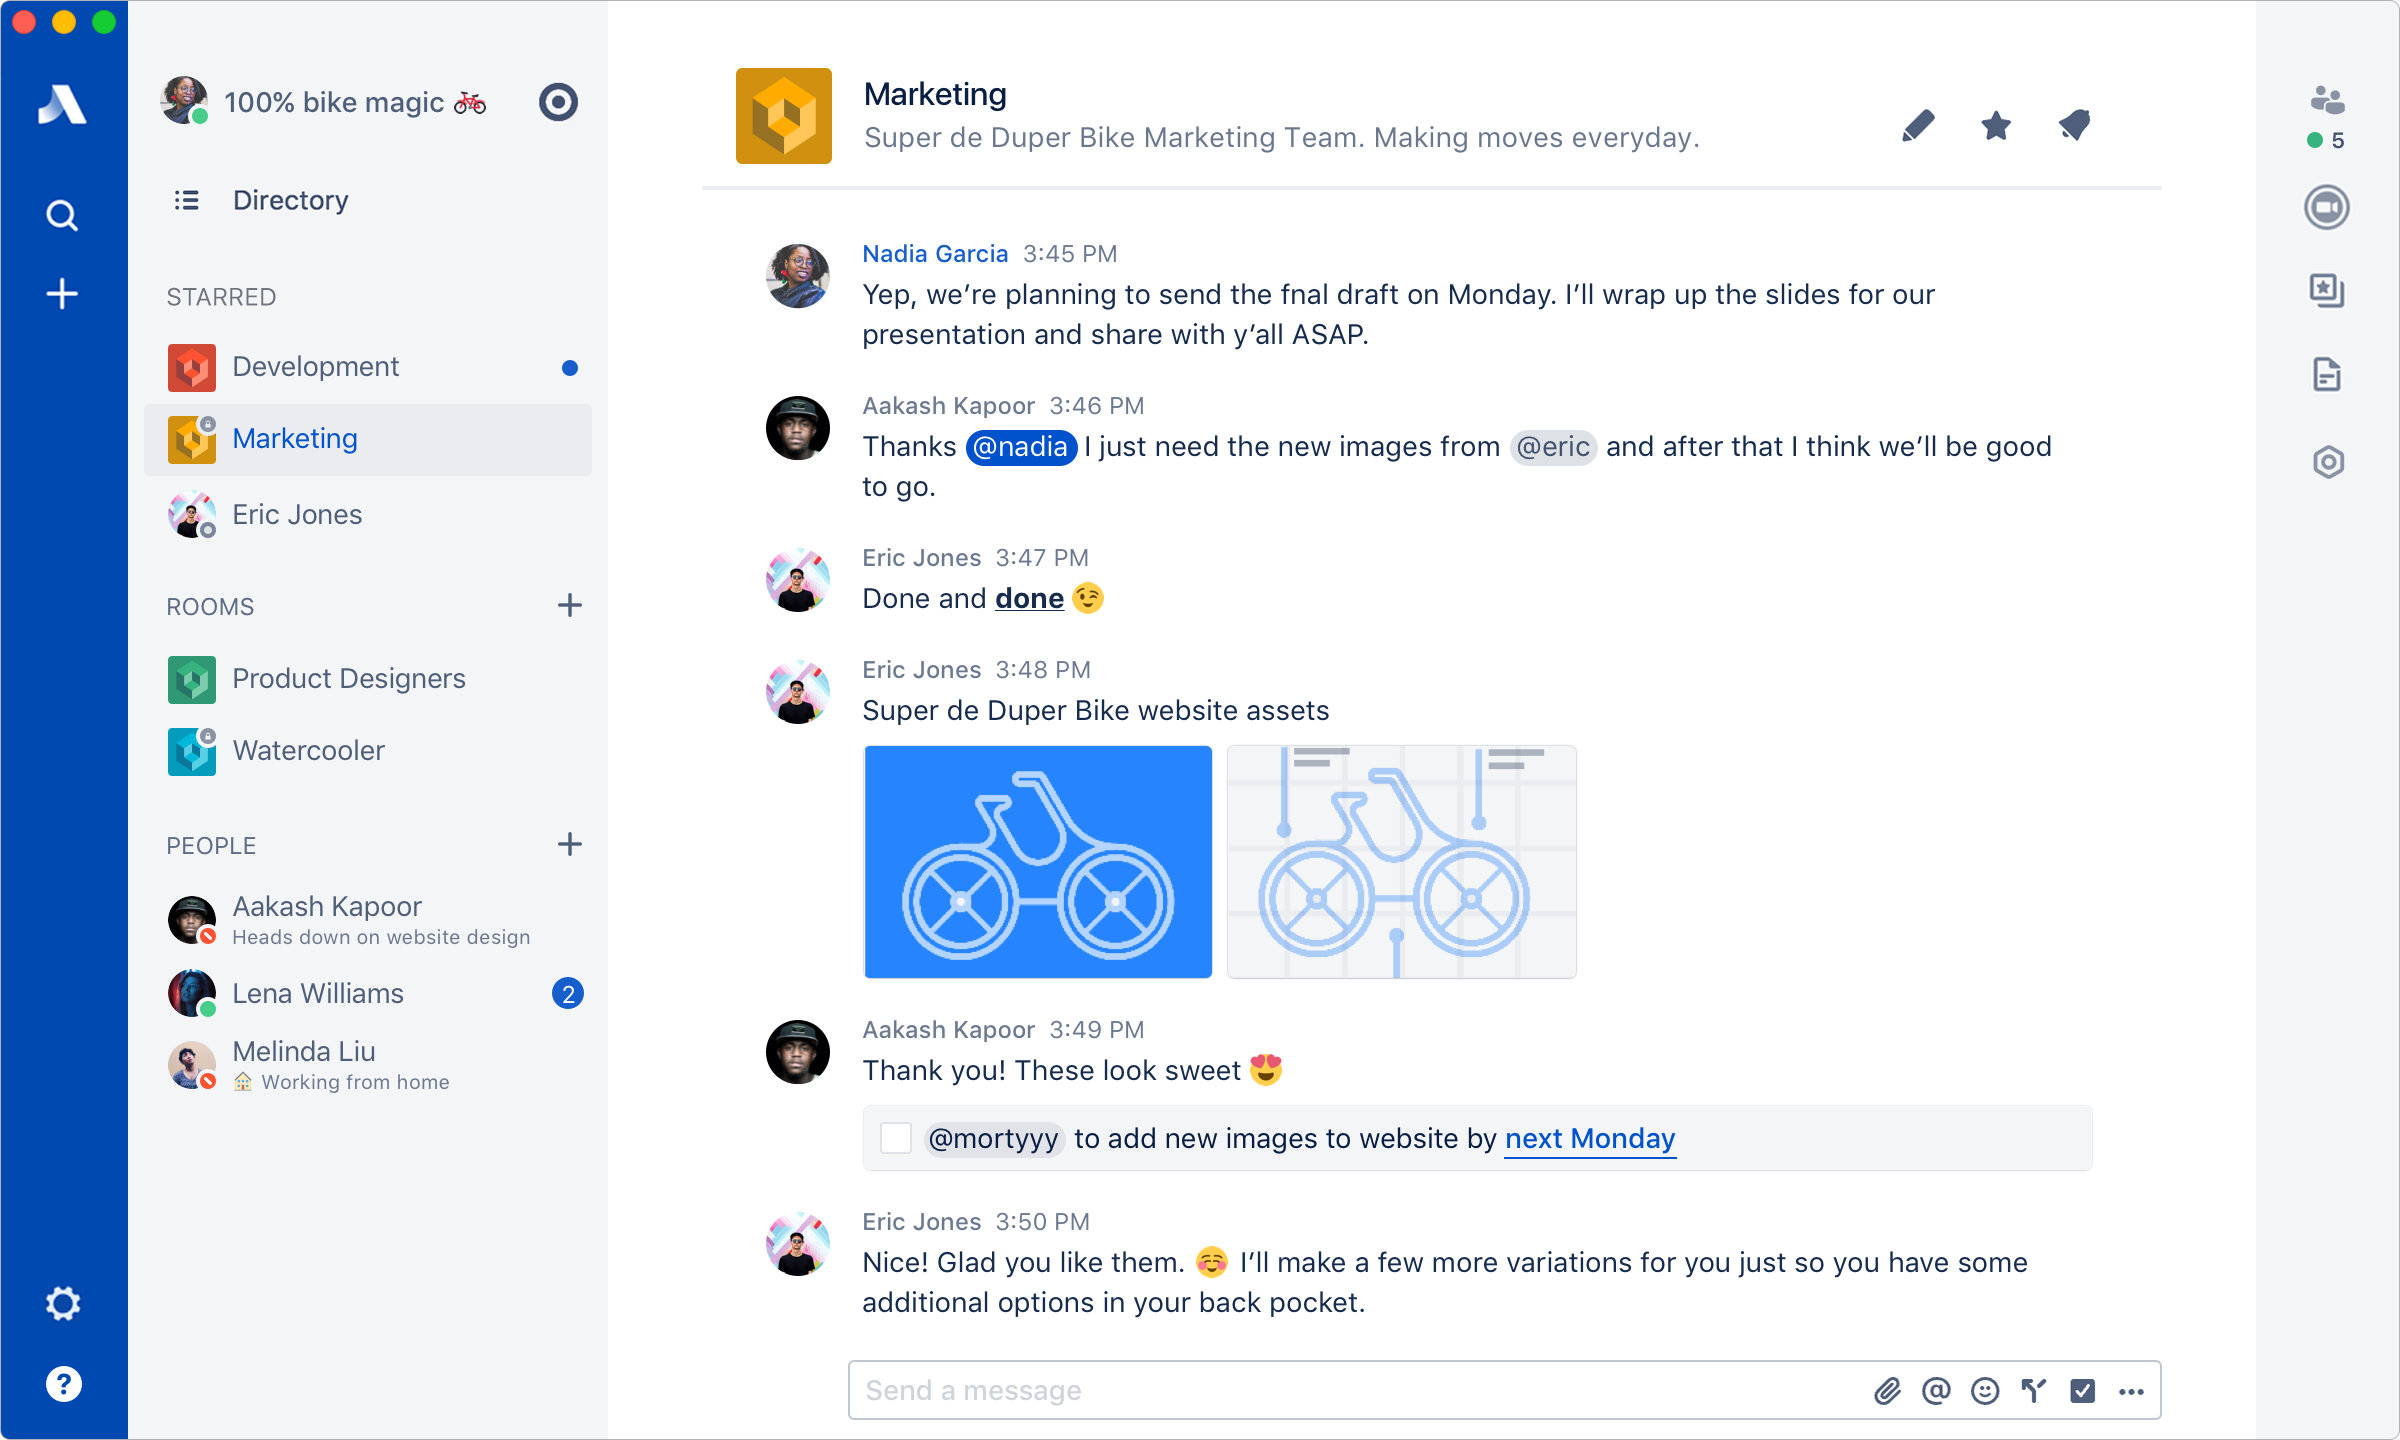
Task: Star the Marketing channel
Action: click(x=1994, y=123)
